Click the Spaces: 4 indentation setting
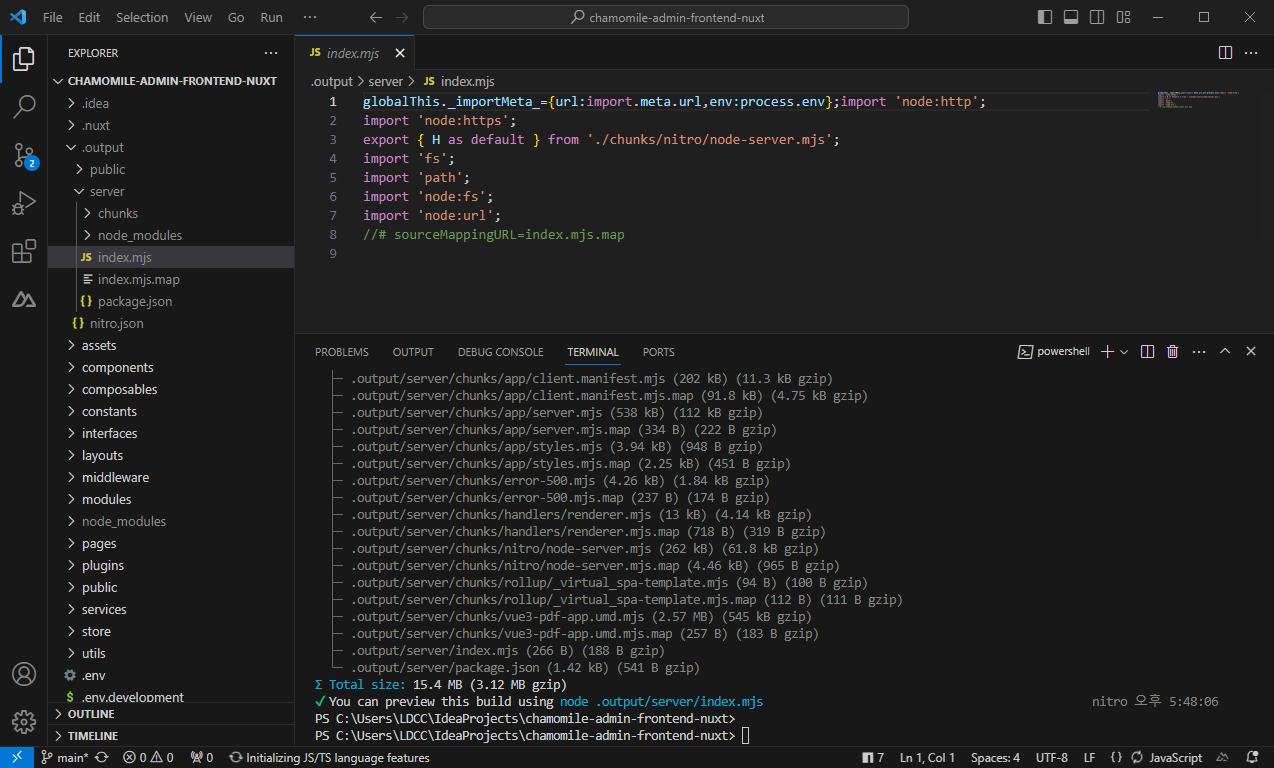Viewport: 1274px width, 768px height. click(995, 758)
